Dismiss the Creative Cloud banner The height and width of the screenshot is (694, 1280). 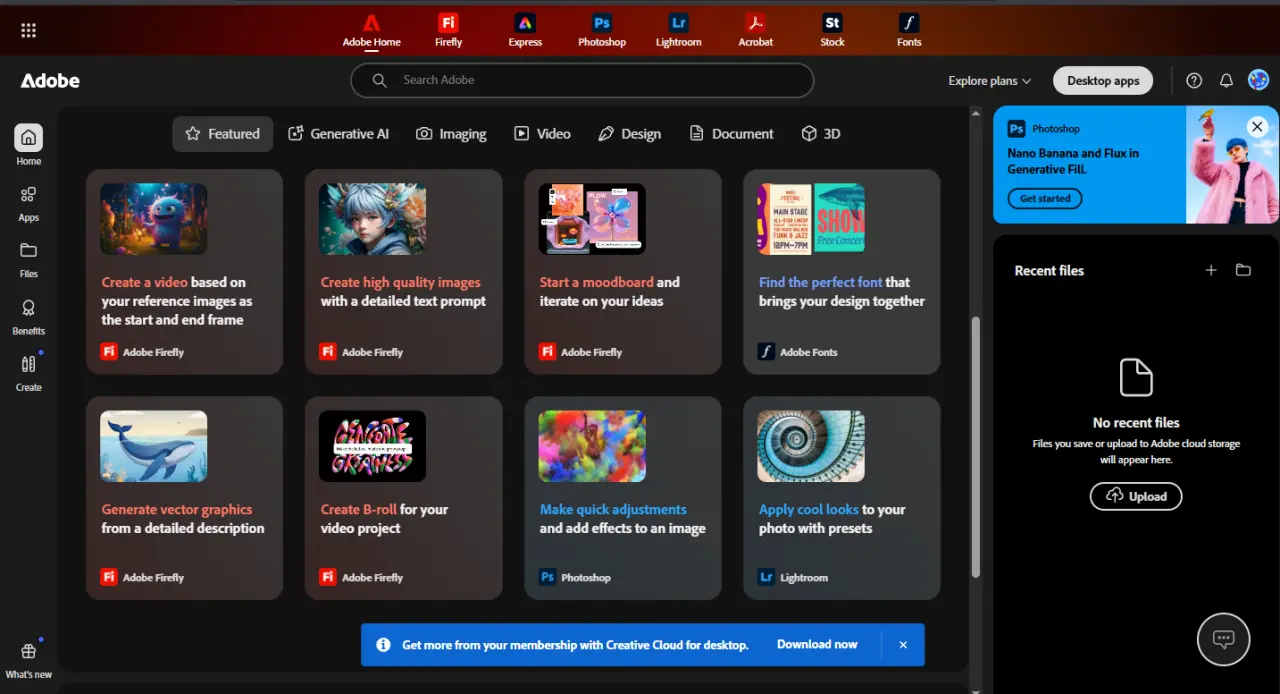(x=903, y=645)
